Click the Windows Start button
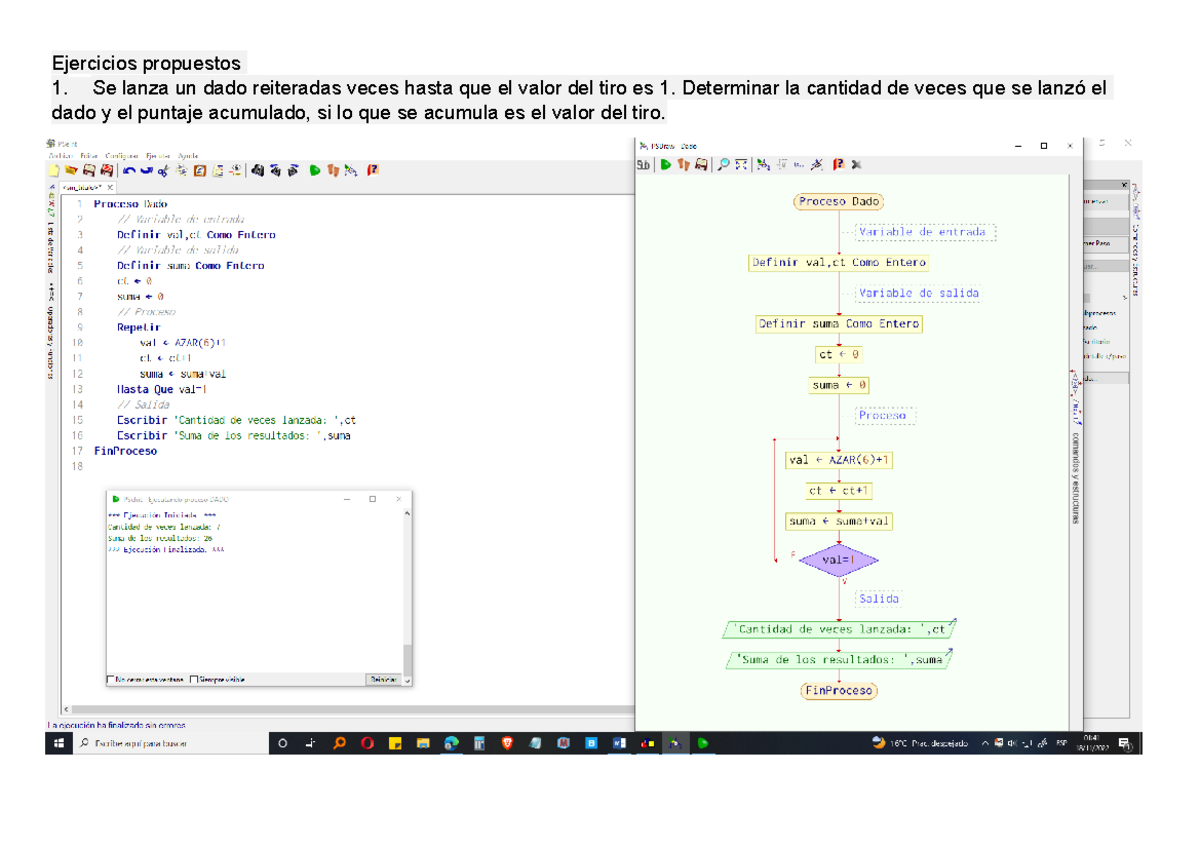This screenshot has height=848, width=1200. pos(59,743)
